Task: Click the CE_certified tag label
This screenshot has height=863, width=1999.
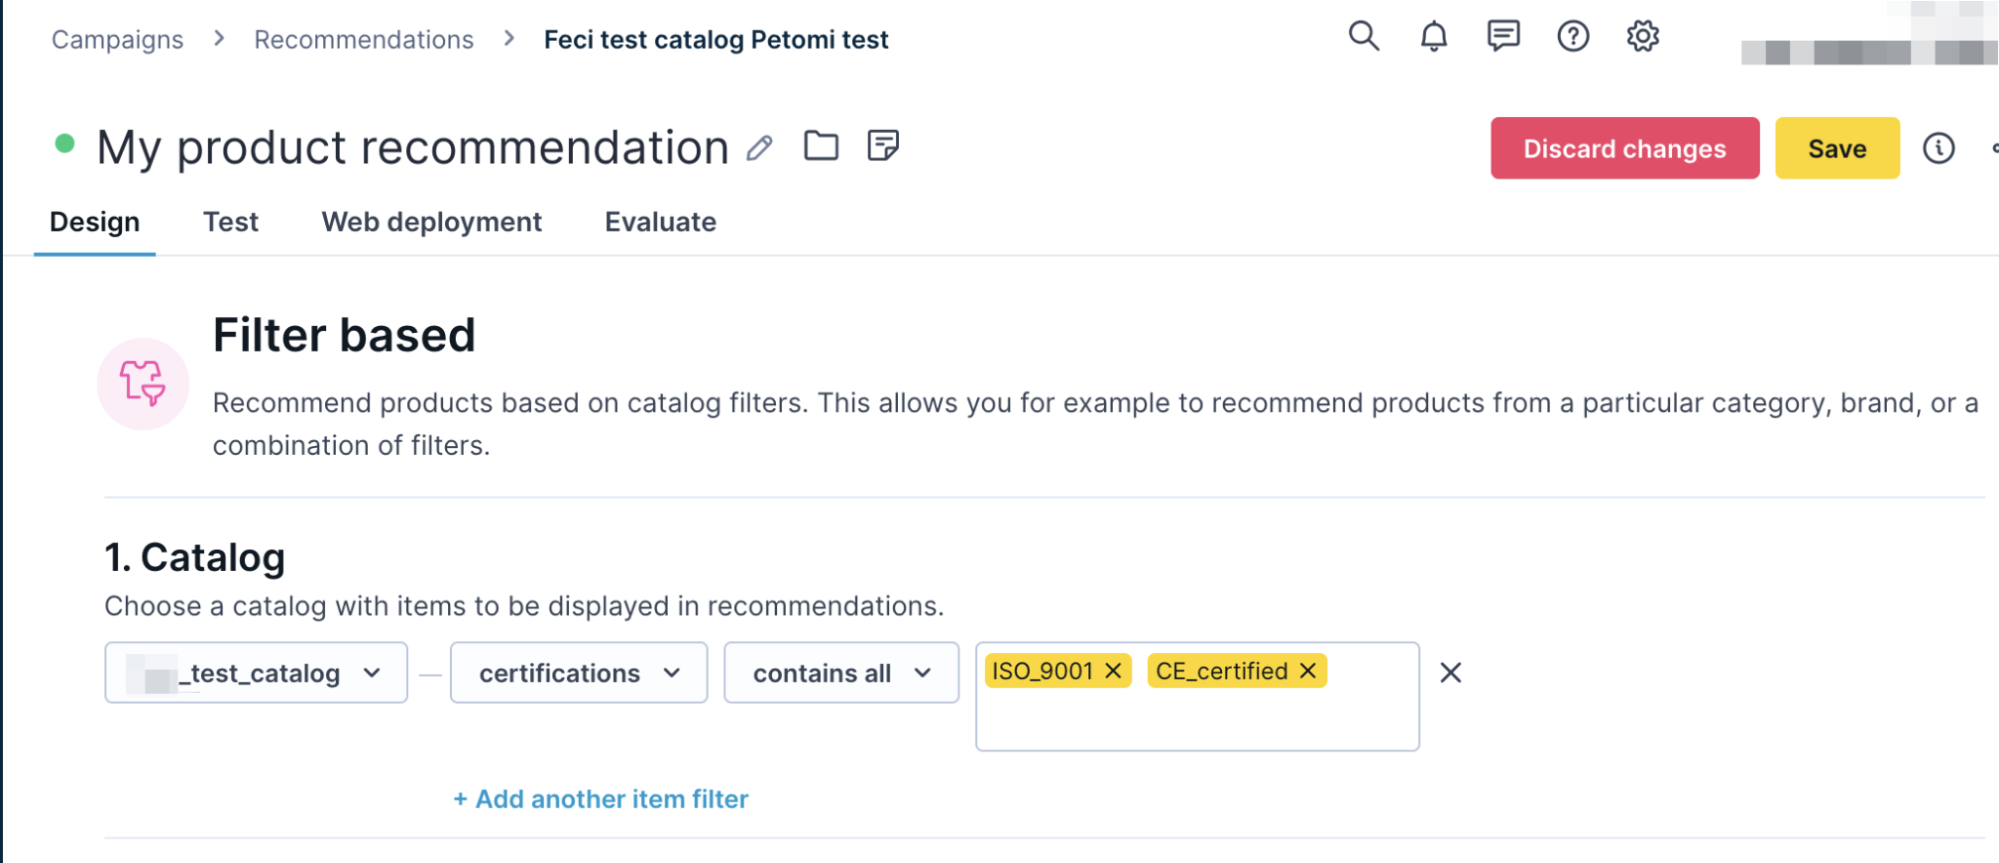Action: tap(1221, 671)
